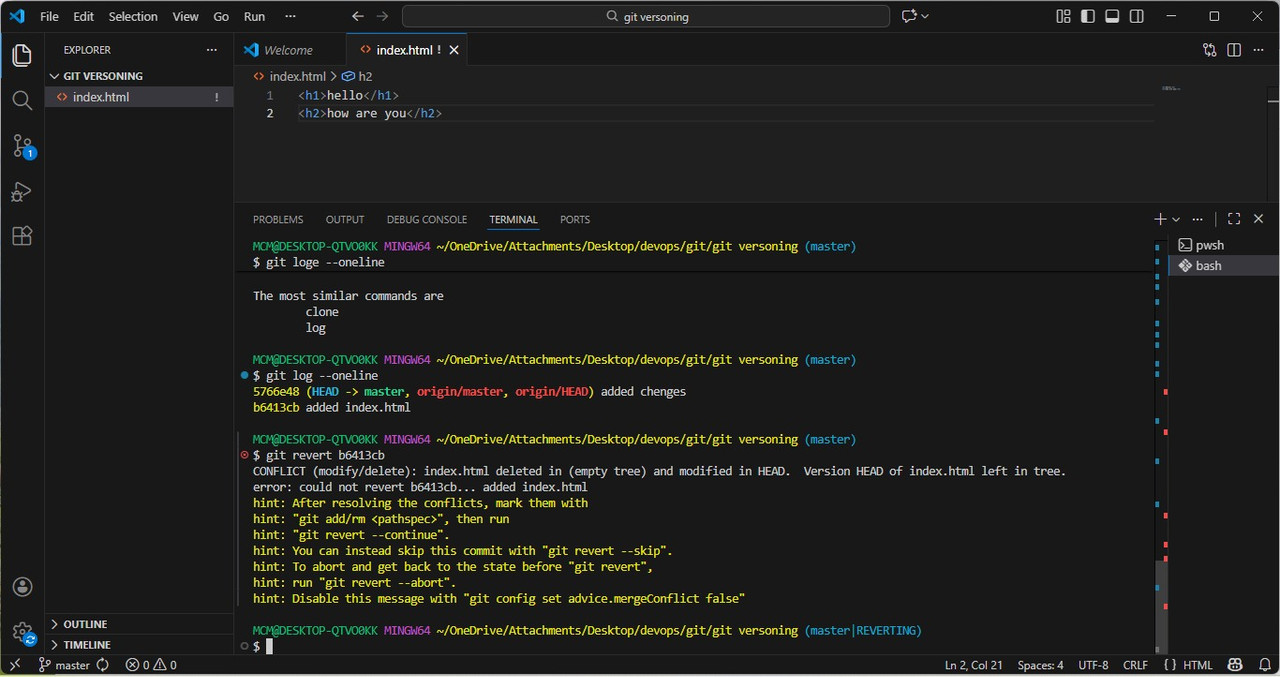Click Open Changes icon in editor toolbar
The height and width of the screenshot is (677, 1280).
pyautogui.click(x=1210, y=50)
